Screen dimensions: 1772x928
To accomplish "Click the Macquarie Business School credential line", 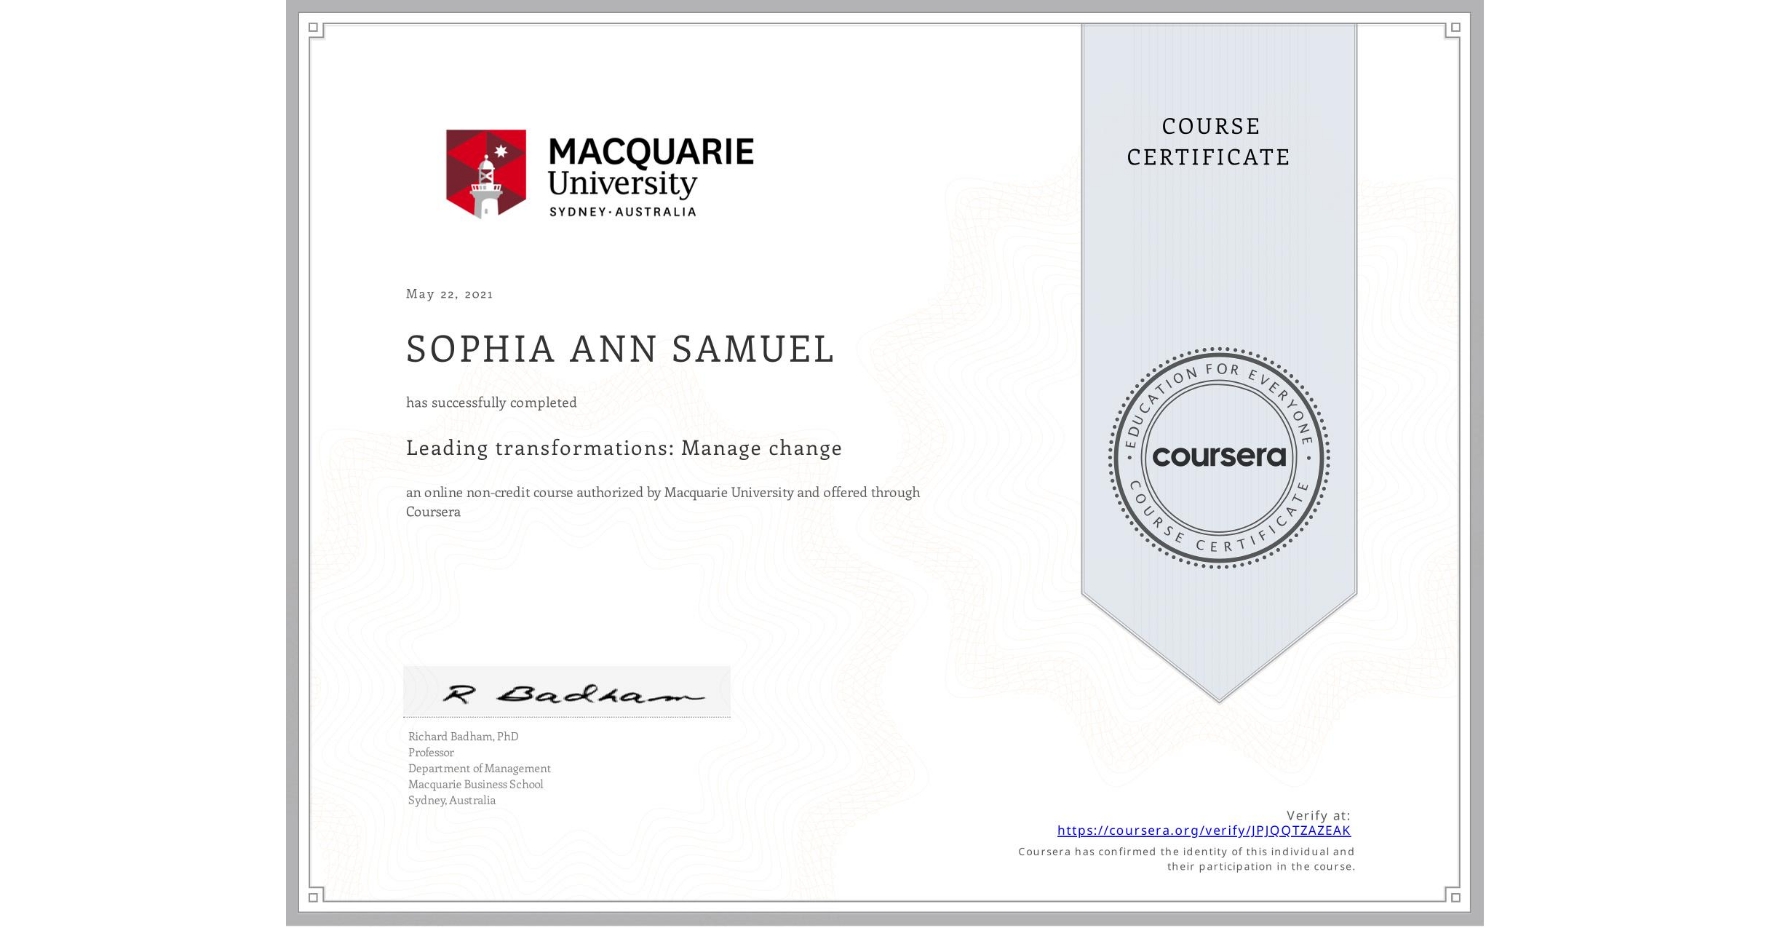I will 475,785.
